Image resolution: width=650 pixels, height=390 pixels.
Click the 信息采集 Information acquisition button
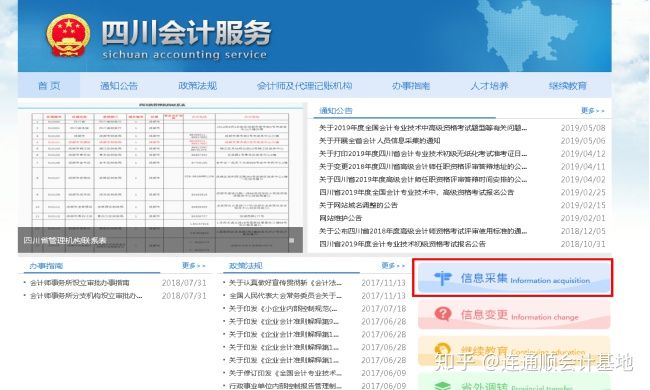pyautogui.click(x=513, y=278)
